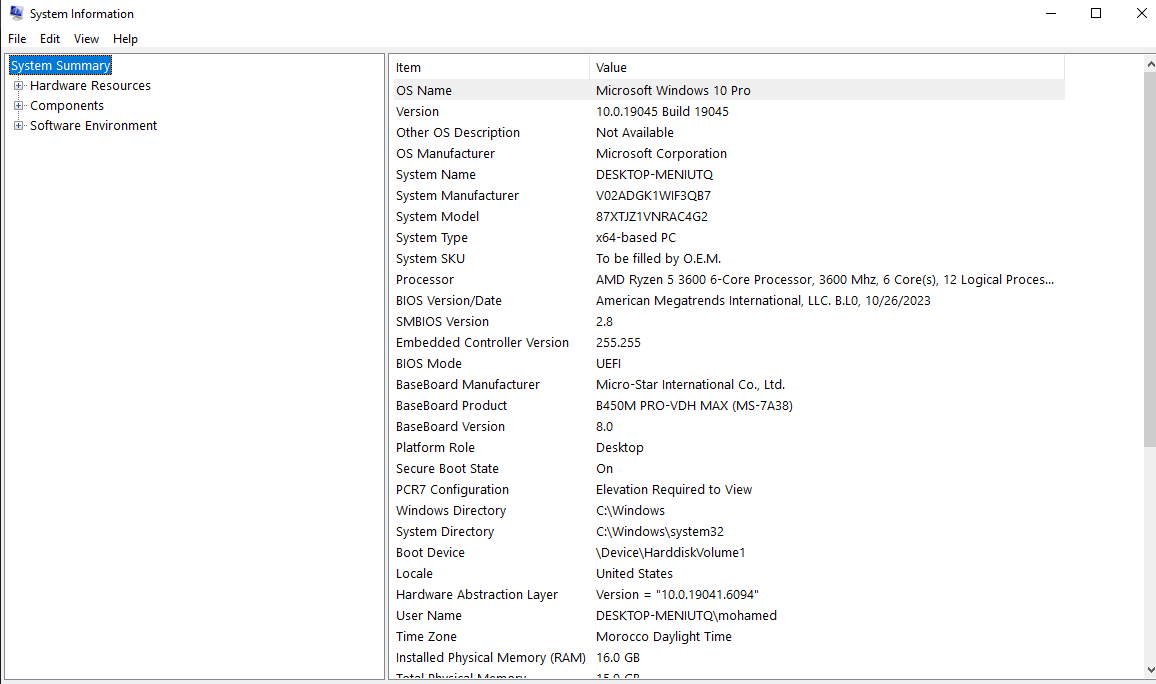Open the Edit menu
This screenshot has height=684, width=1156.
click(50, 39)
